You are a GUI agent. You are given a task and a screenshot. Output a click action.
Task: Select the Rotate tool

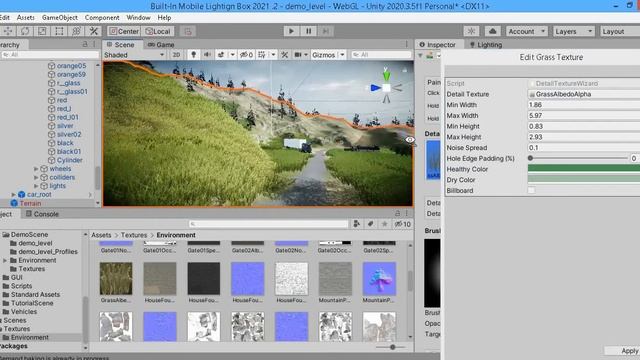click(x=25, y=31)
